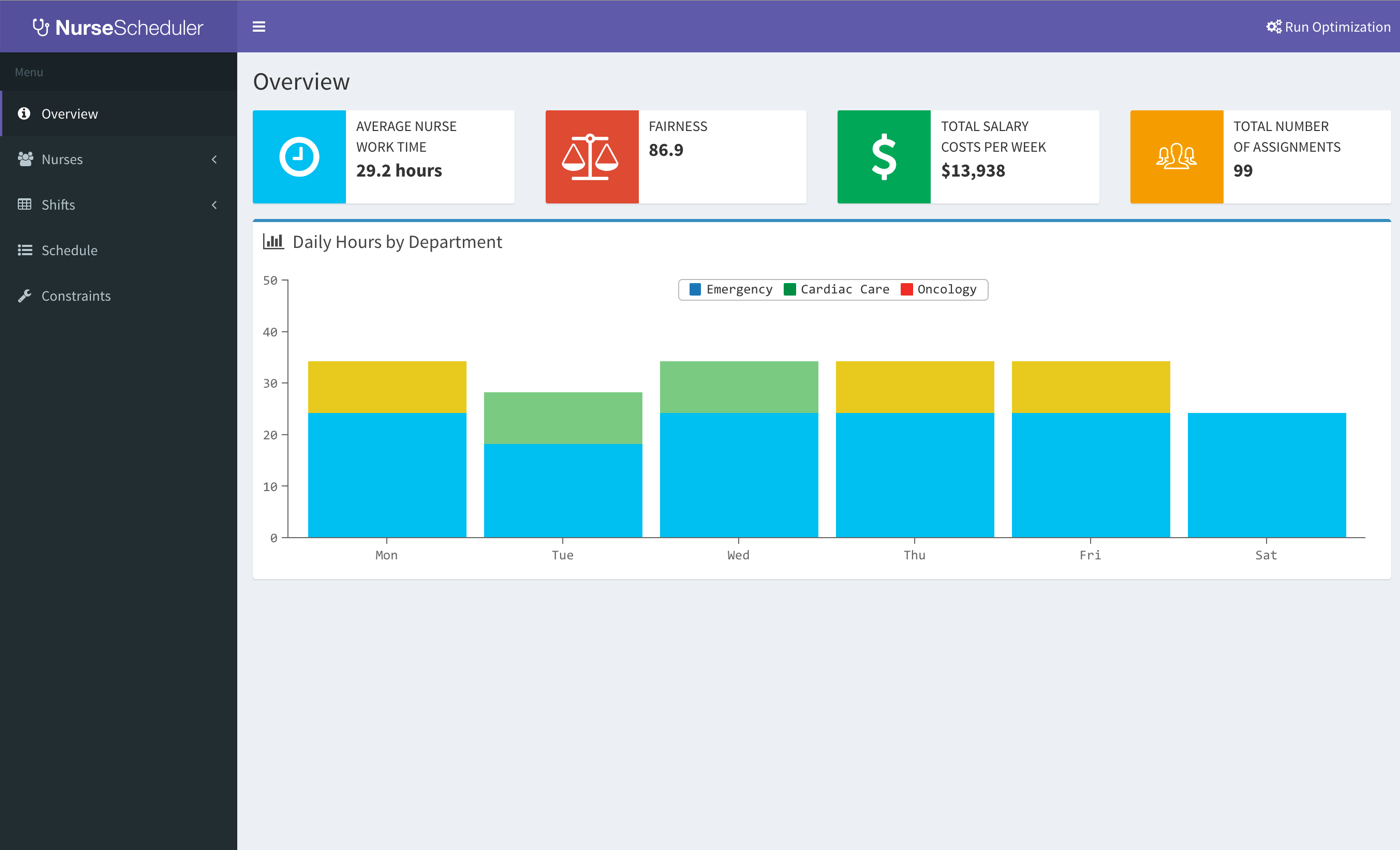Click the dollar sign salary icon
The height and width of the screenshot is (850, 1400).
pyautogui.click(x=883, y=157)
